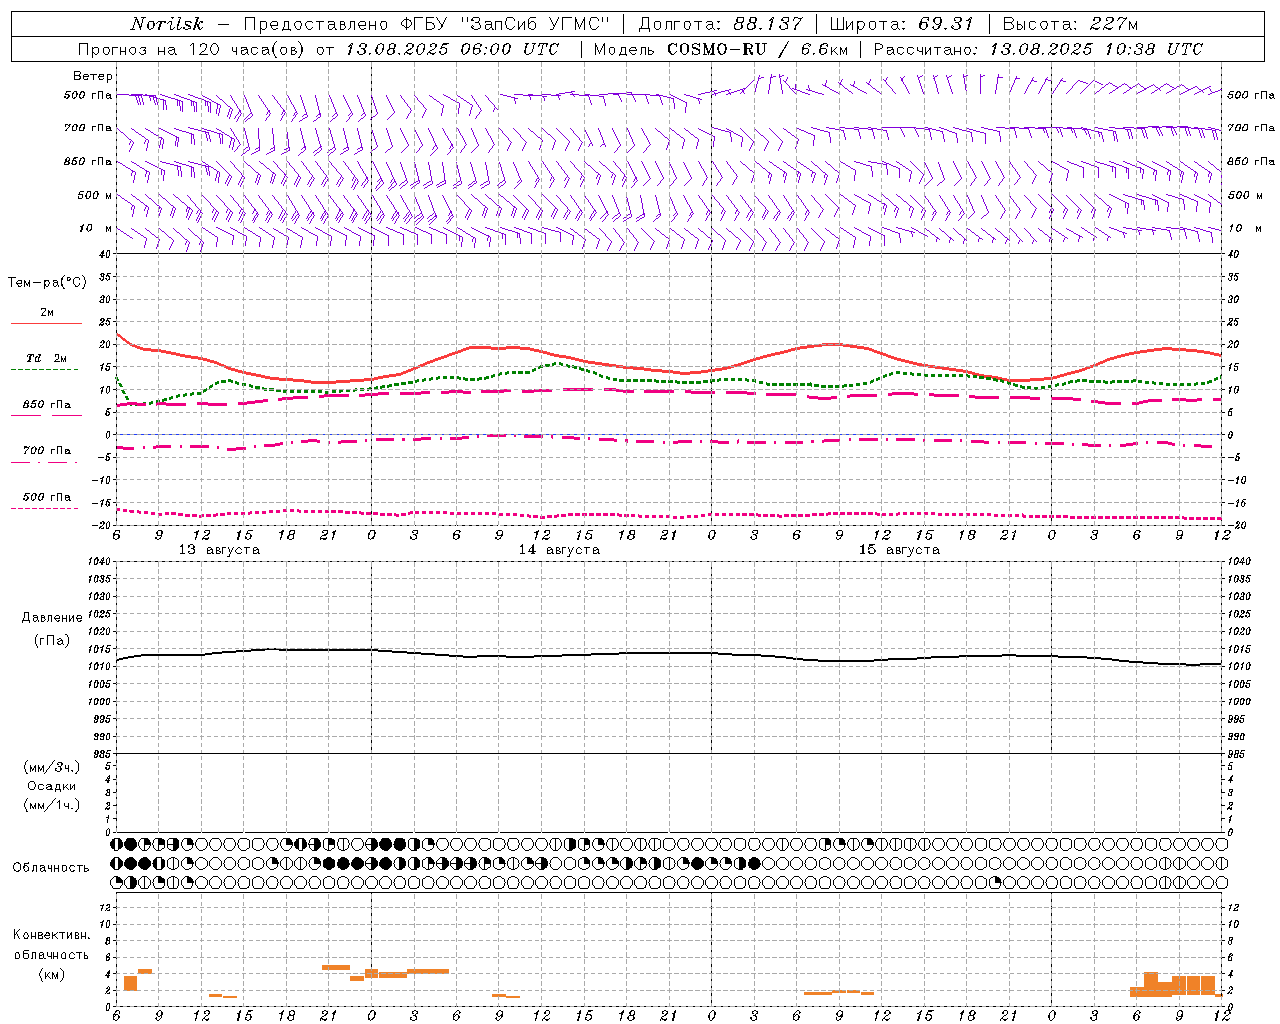Click the "Осадки" precipitation label
This screenshot has width=1280, height=1024.
52,786
